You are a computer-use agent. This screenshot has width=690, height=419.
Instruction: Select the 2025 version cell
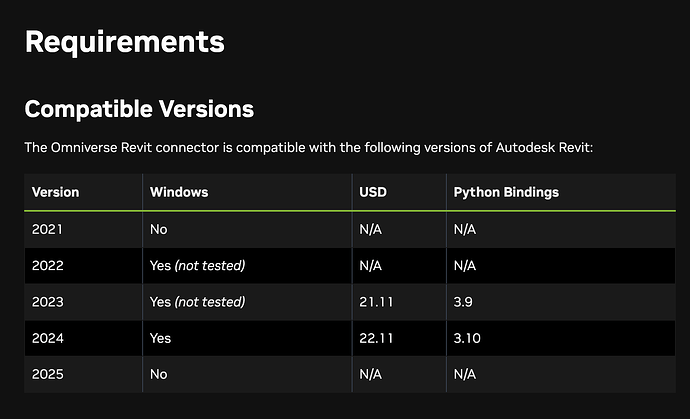(x=47, y=374)
